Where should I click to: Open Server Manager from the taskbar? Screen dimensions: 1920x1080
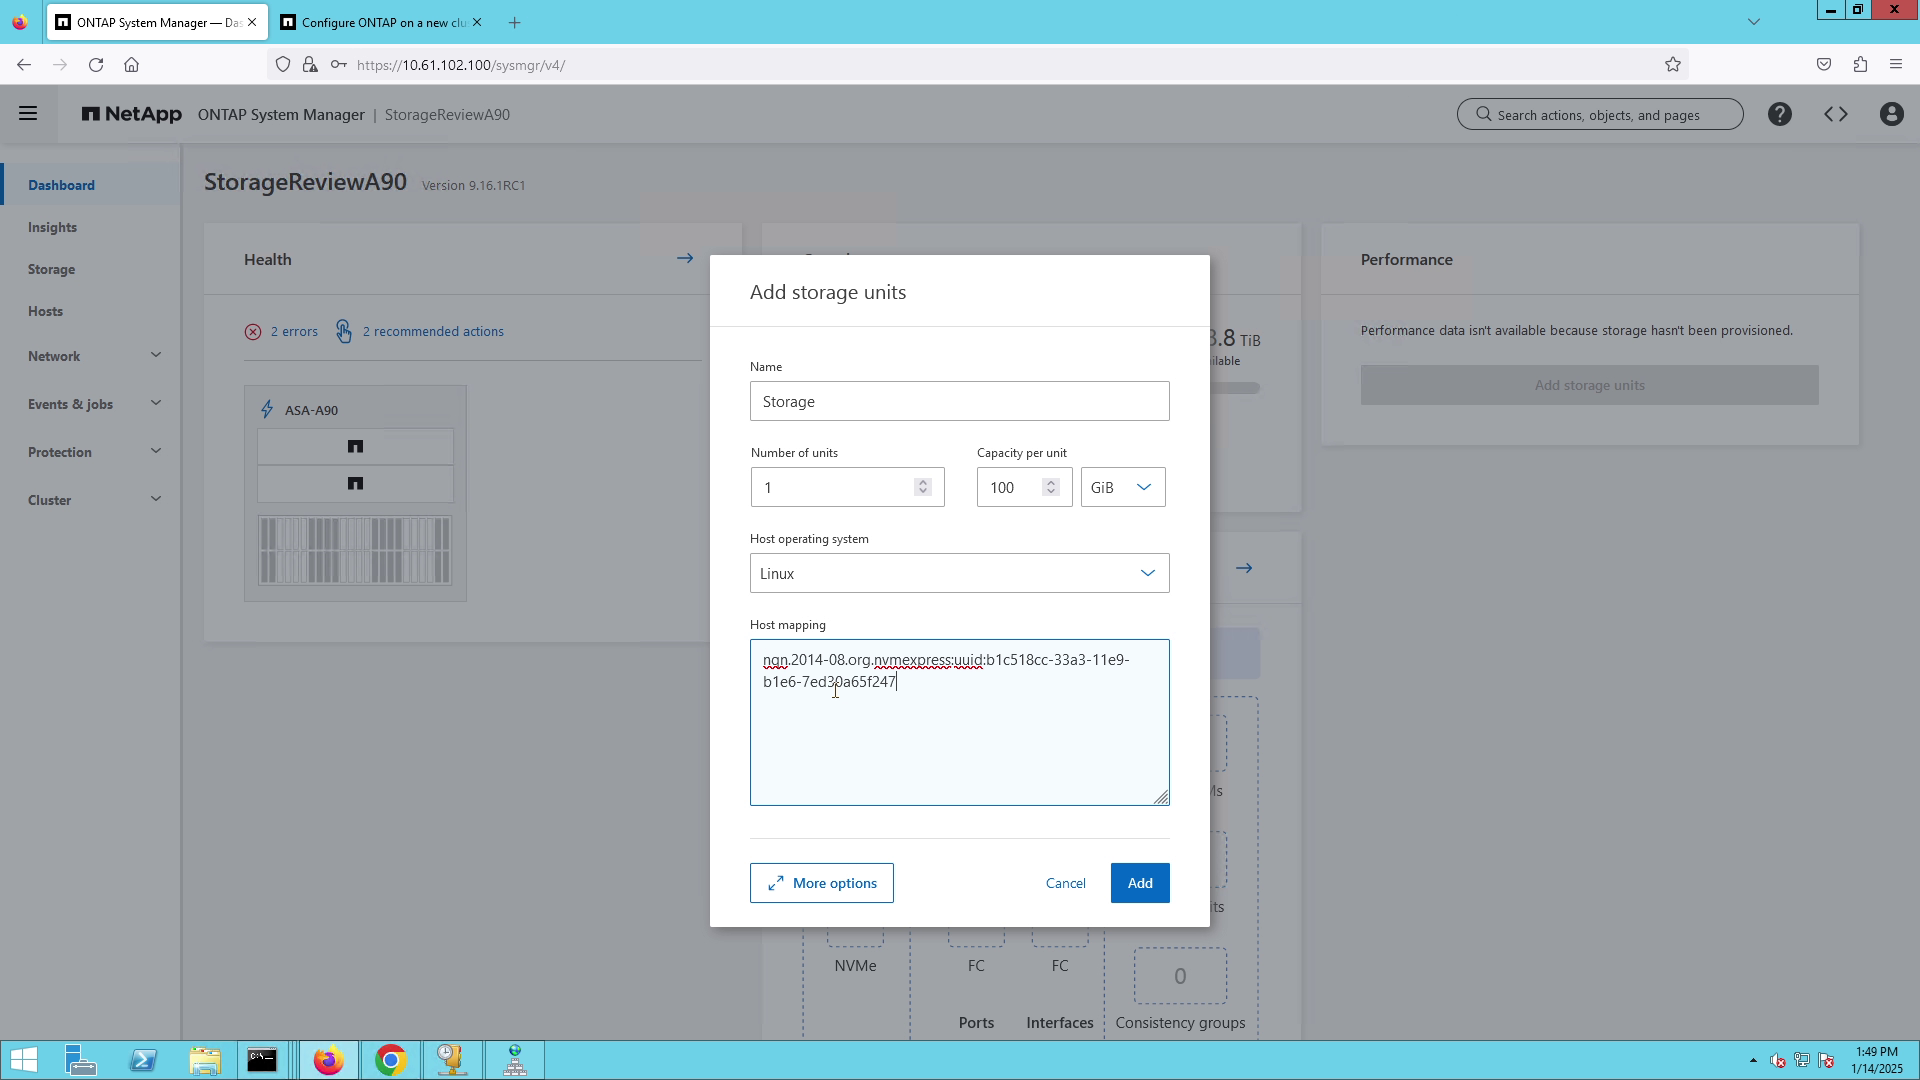[81, 1060]
